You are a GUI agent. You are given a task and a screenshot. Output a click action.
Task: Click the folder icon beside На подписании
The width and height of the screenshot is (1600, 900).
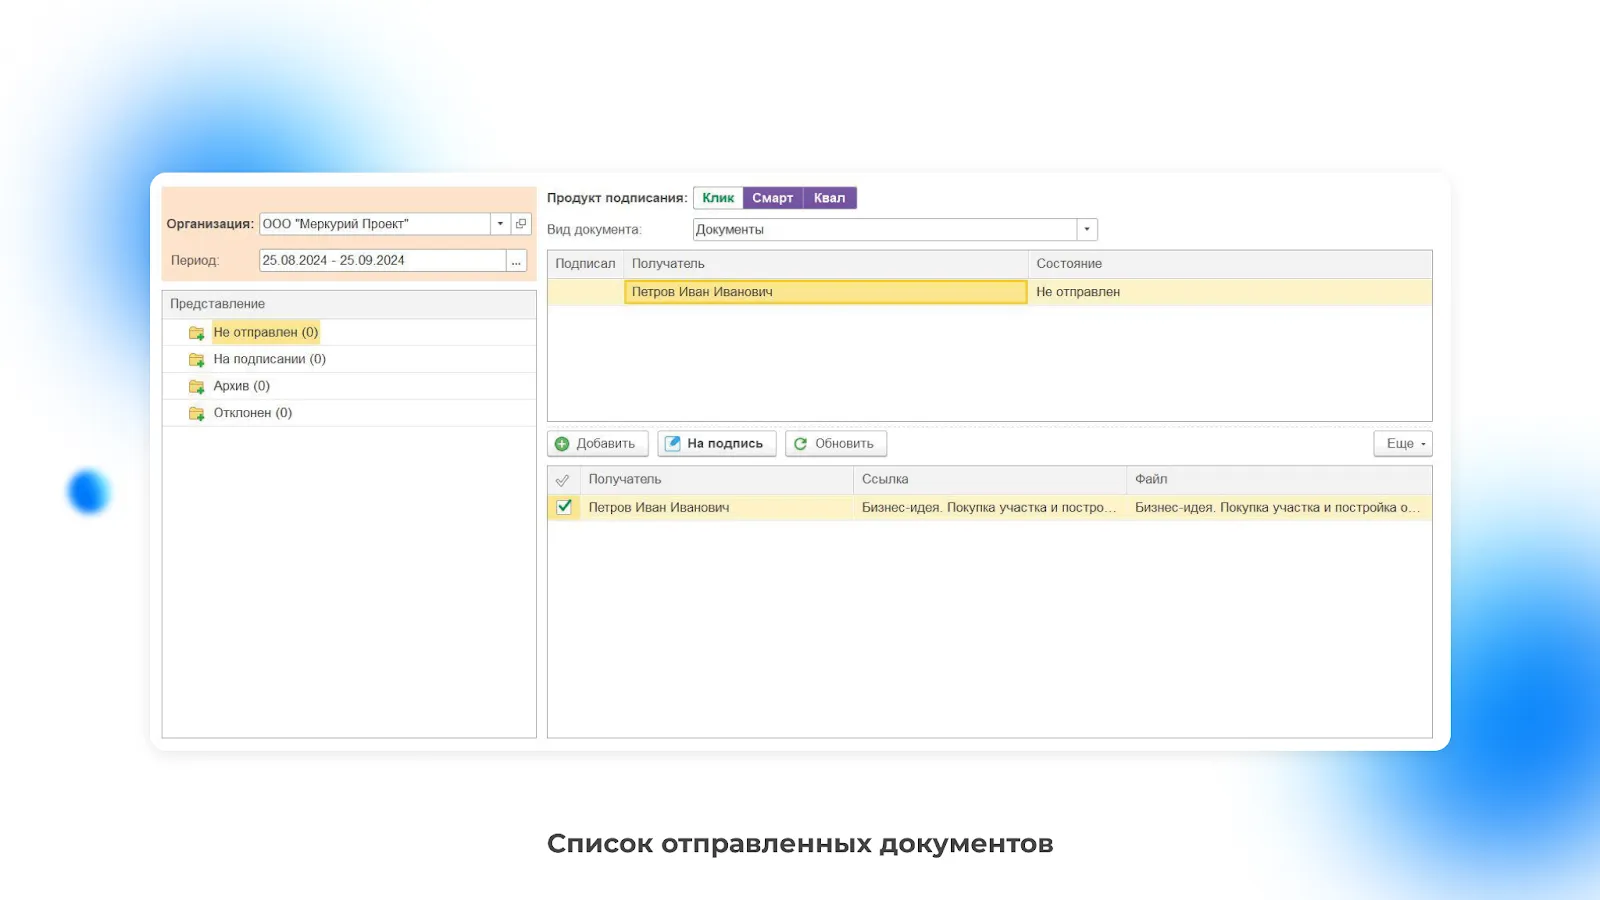(x=196, y=360)
